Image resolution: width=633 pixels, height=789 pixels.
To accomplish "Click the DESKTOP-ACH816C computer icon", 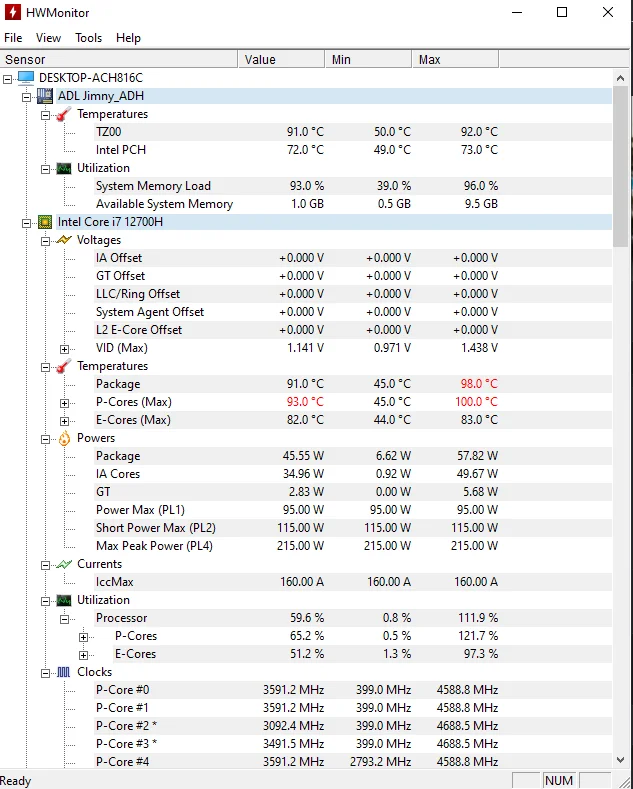I will (x=26, y=78).
